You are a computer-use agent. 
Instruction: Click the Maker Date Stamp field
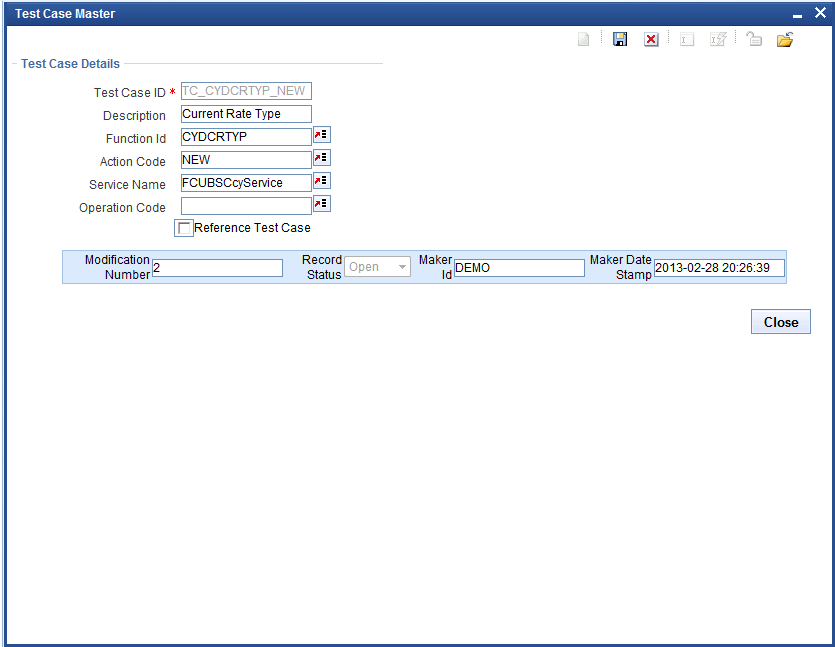[719, 268]
